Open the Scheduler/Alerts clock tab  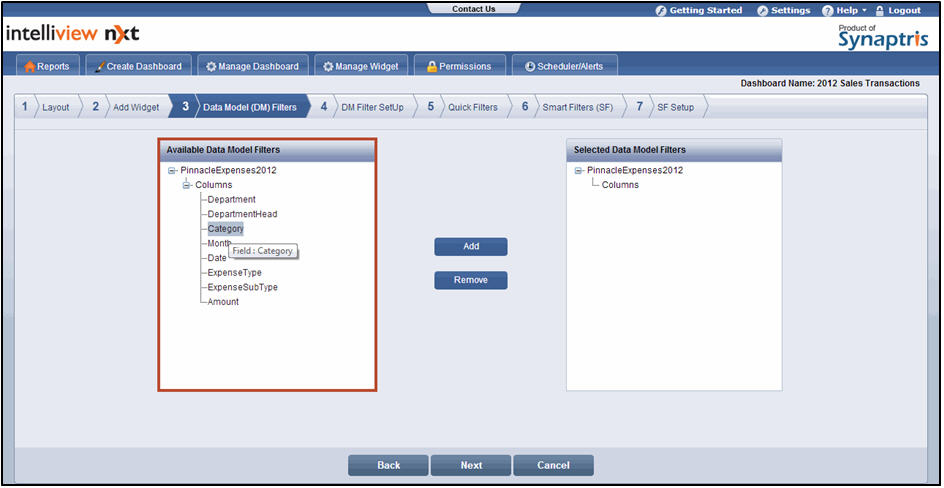(x=565, y=66)
